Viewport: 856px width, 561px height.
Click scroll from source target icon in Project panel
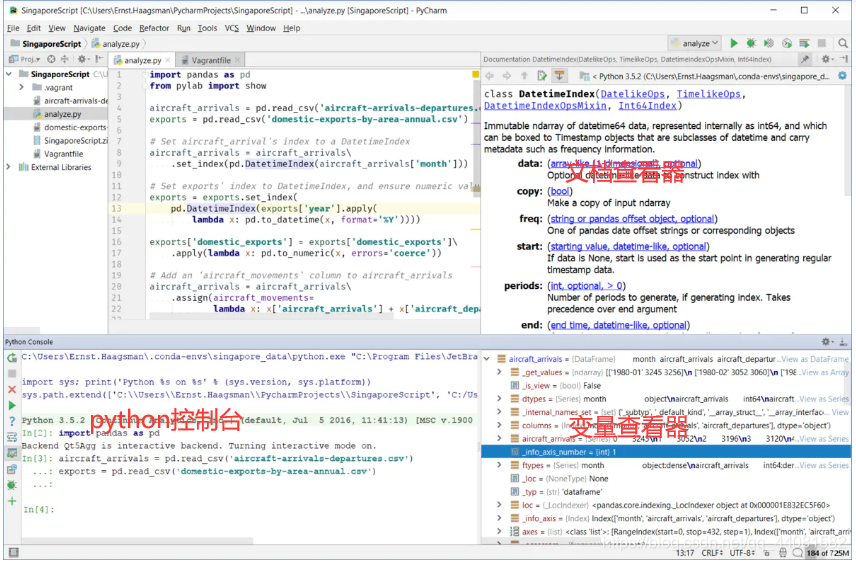click(51, 59)
